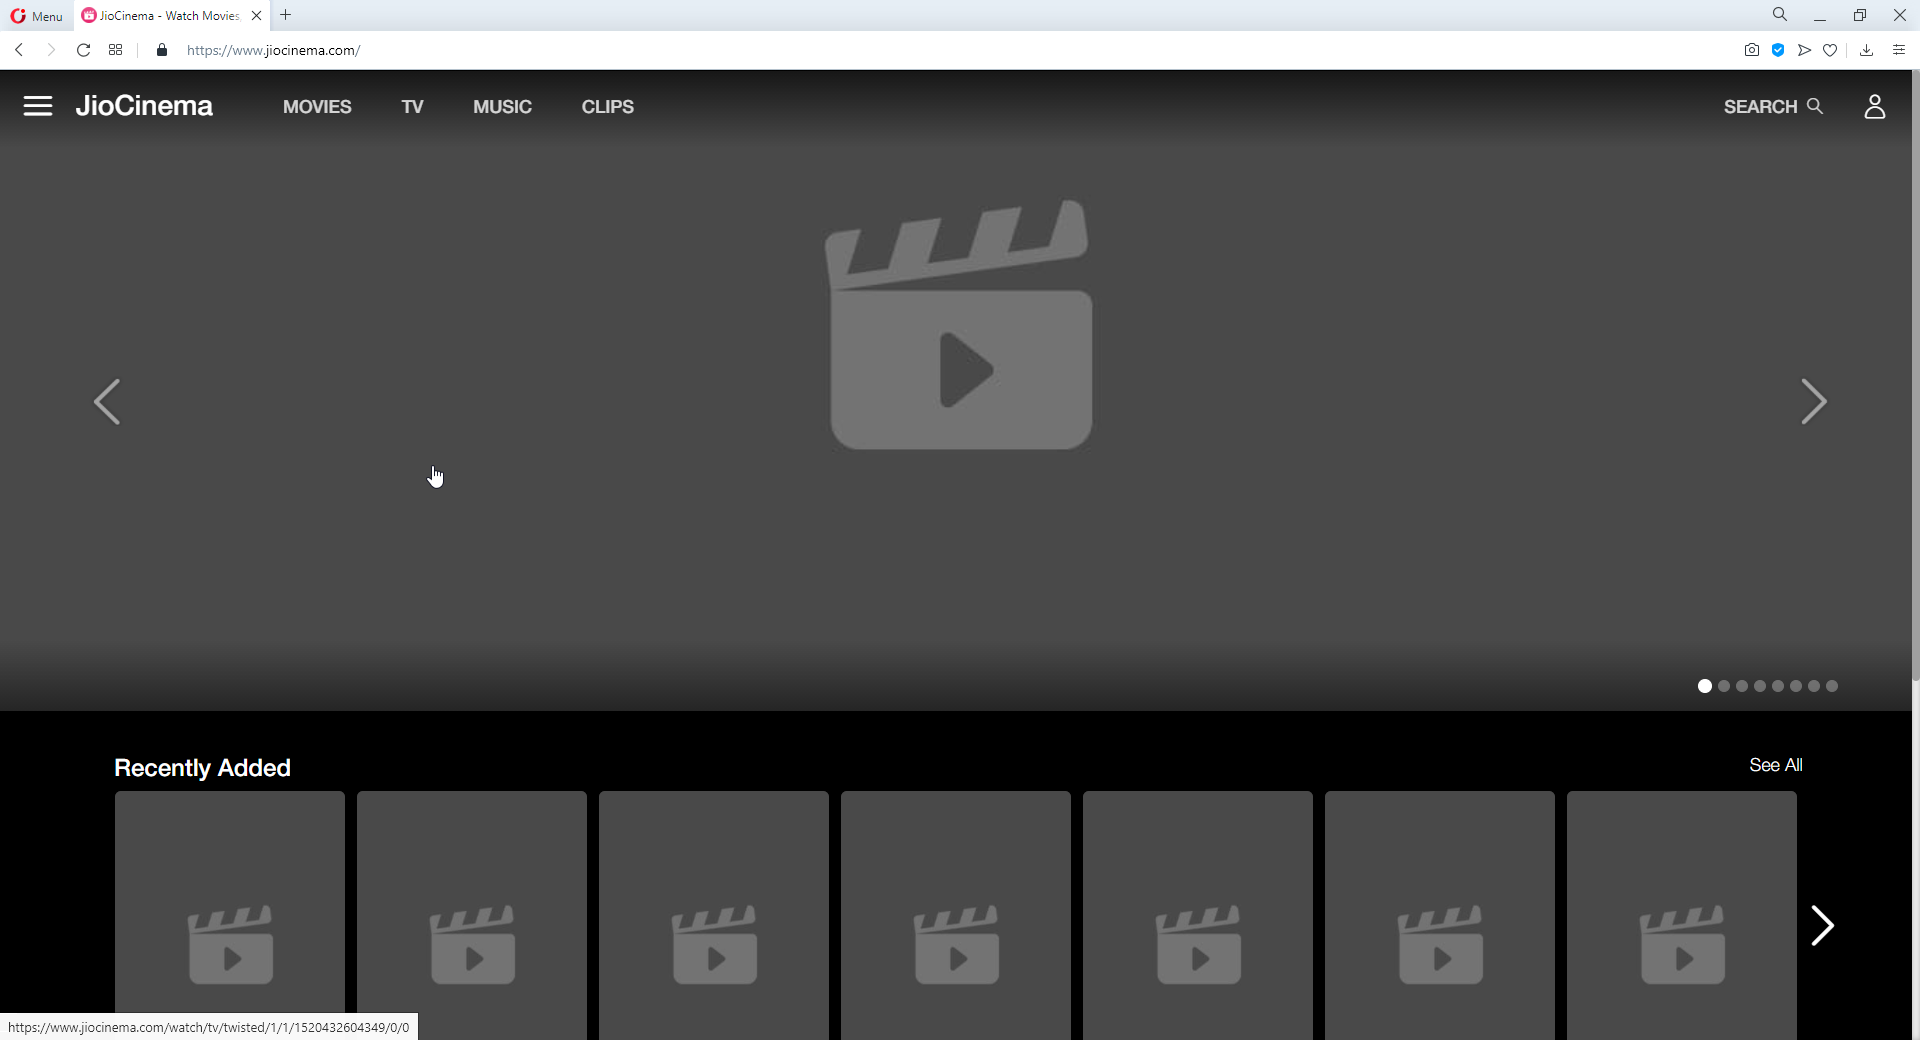Open a new browser tab
This screenshot has height=1040, width=1920.
click(x=286, y=15)
